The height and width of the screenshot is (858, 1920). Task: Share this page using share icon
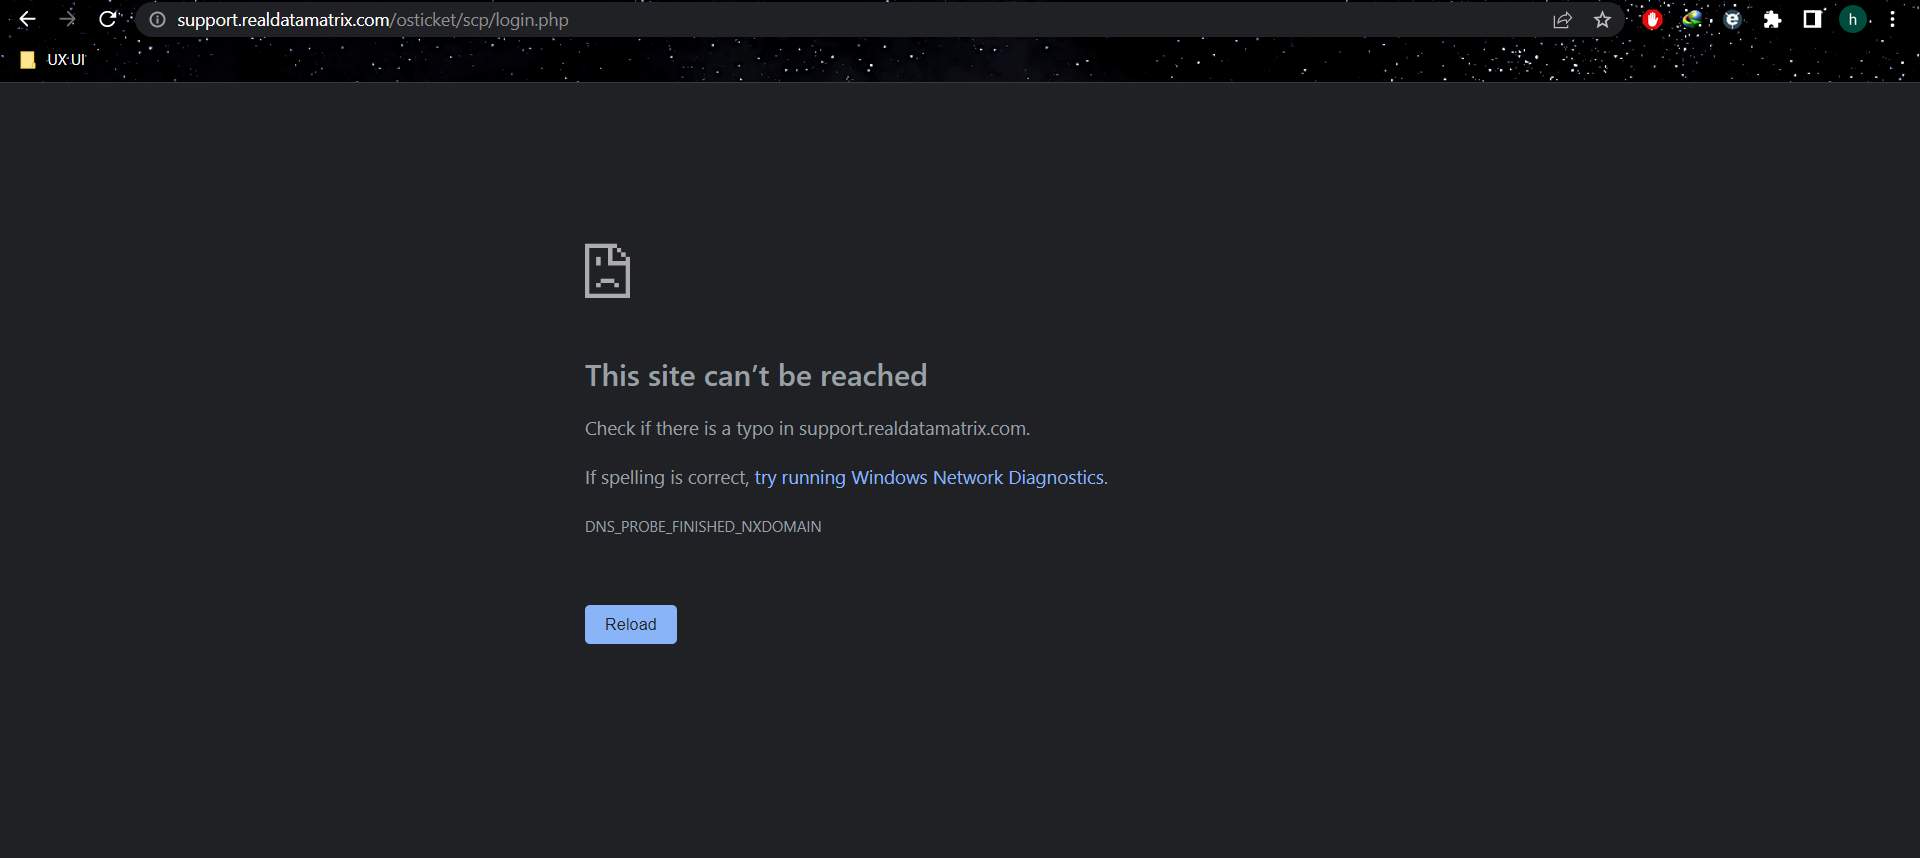point(1562,20)
